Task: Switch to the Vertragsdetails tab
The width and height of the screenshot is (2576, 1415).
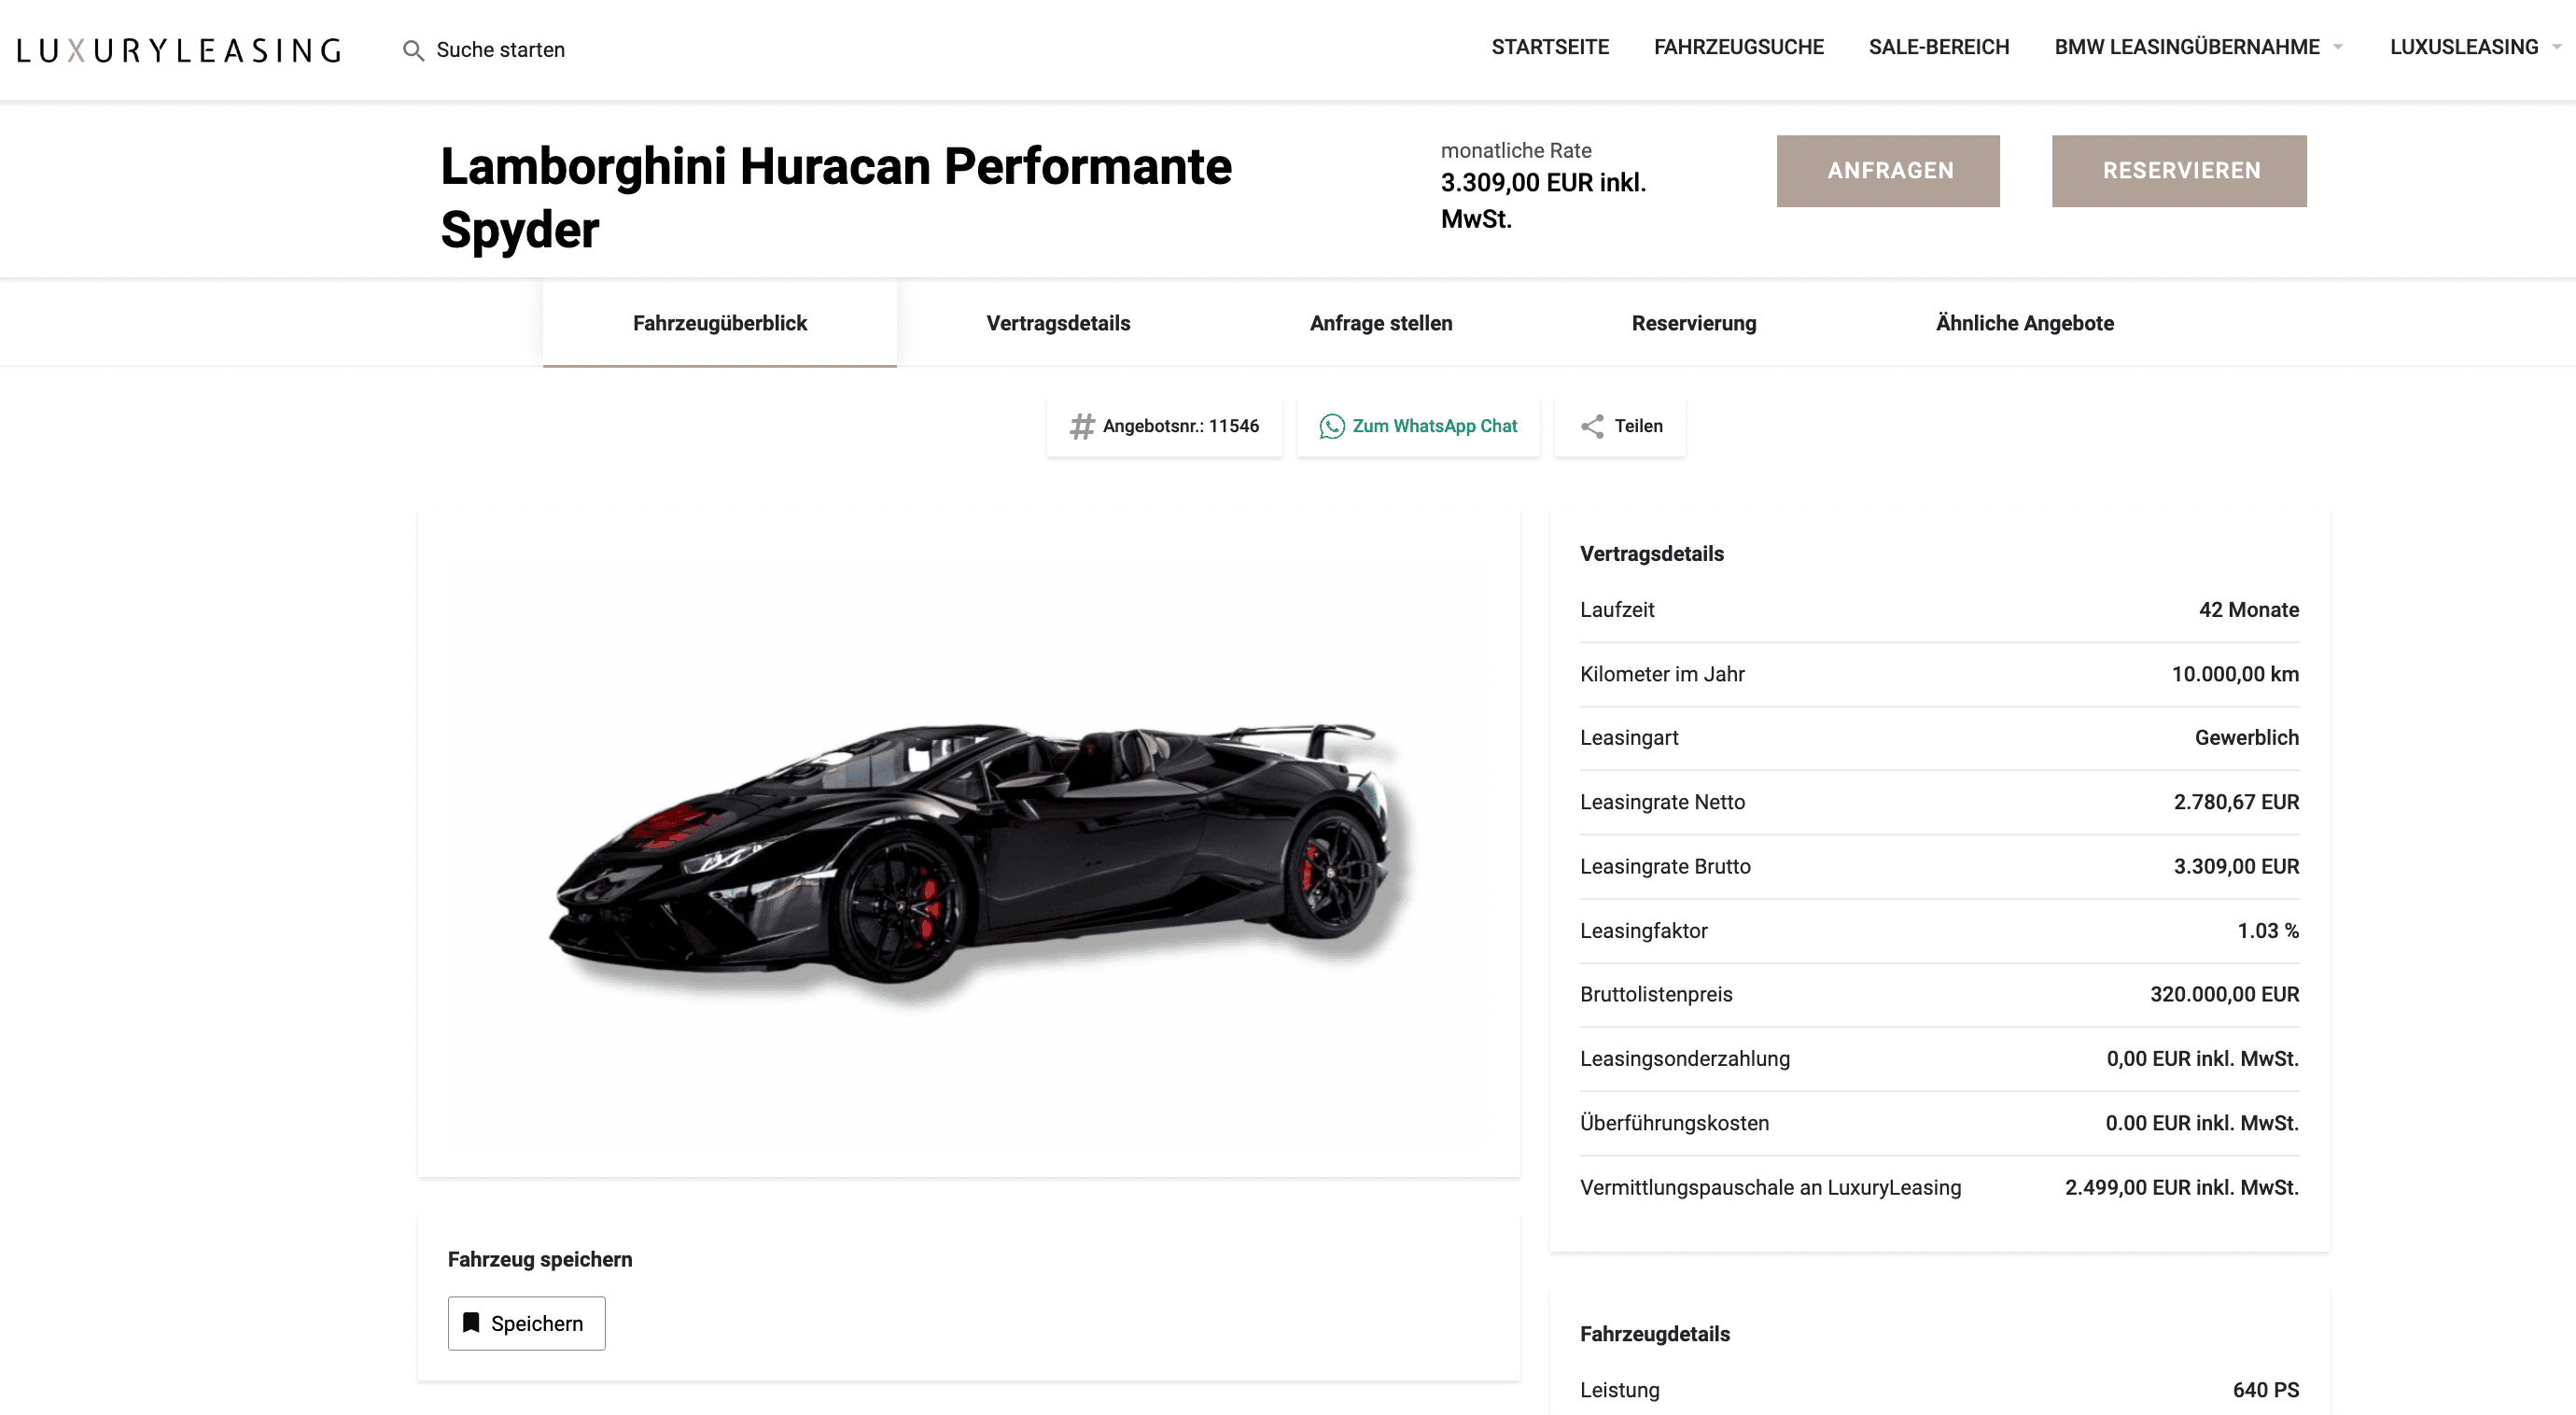Action: pyautogui.click(x=1058, y=323)
